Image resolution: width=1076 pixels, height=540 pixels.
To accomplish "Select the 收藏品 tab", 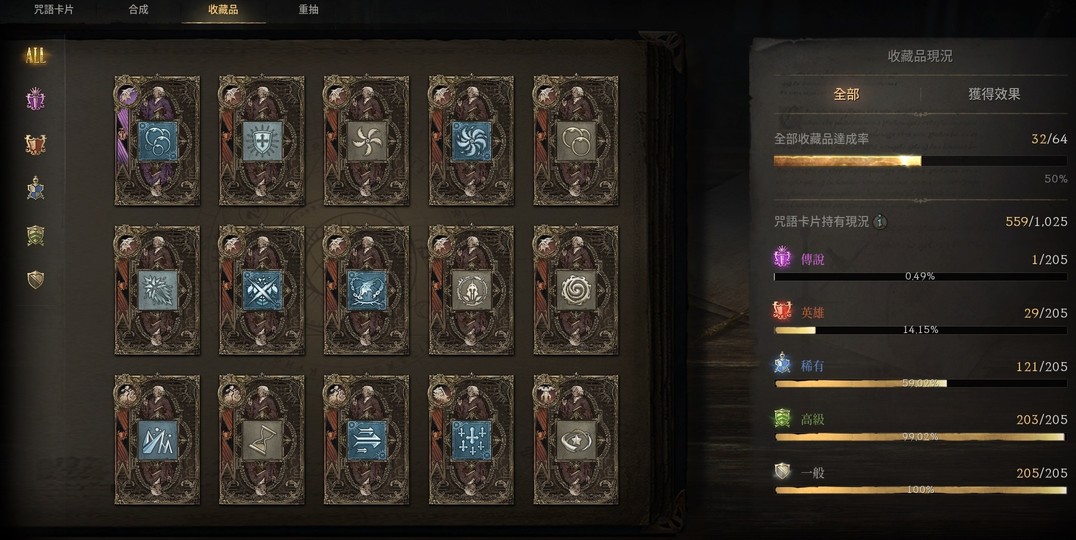I will coord(223,10).
